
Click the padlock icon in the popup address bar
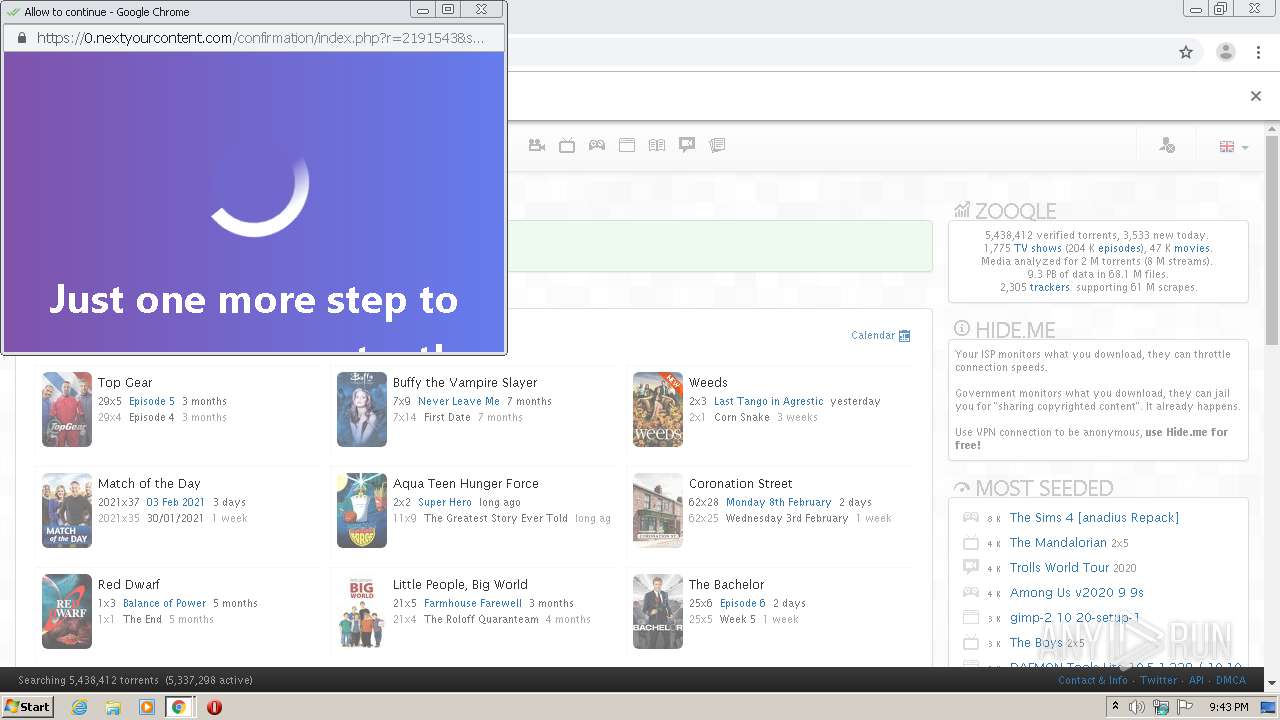click(22, 38)
